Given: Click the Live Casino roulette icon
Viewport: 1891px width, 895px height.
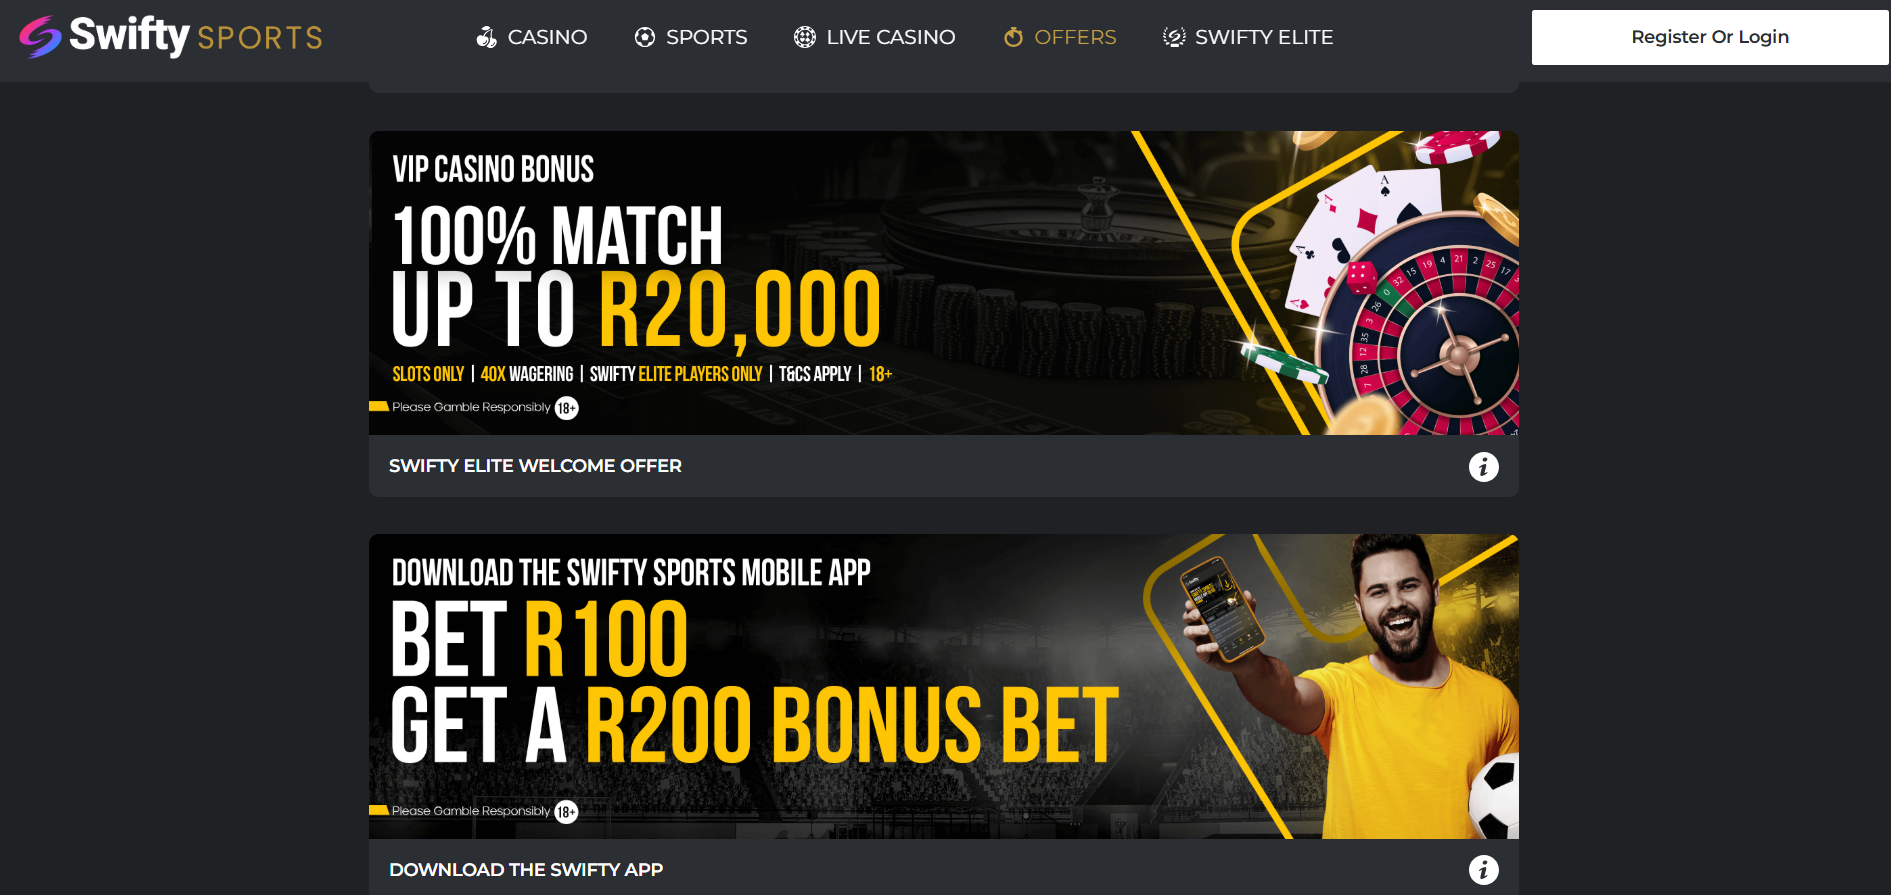Looking at the screenshot, I should 805,37.
